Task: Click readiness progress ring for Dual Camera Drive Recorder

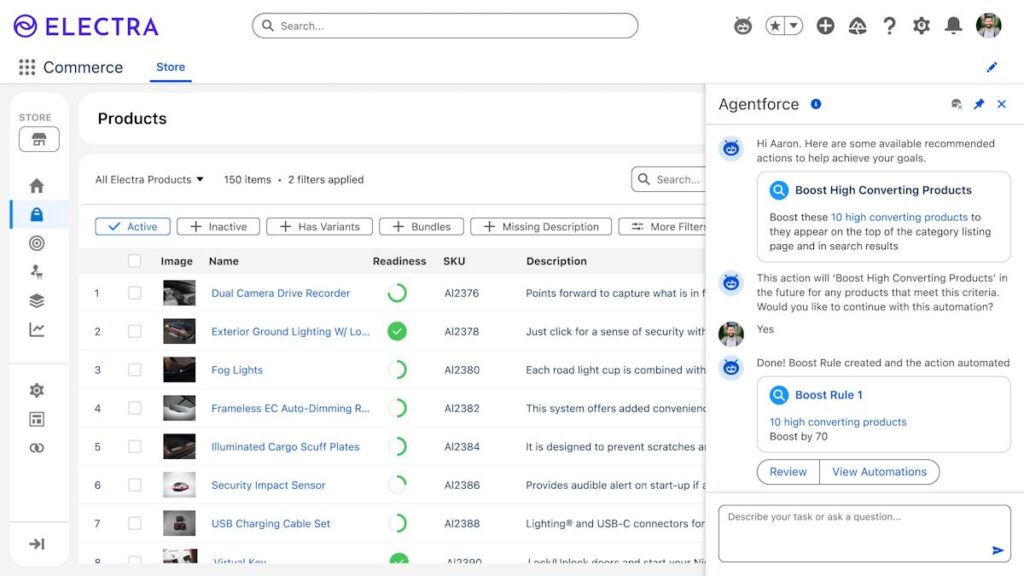Action: pyautogui.click(x=397, y=293)
